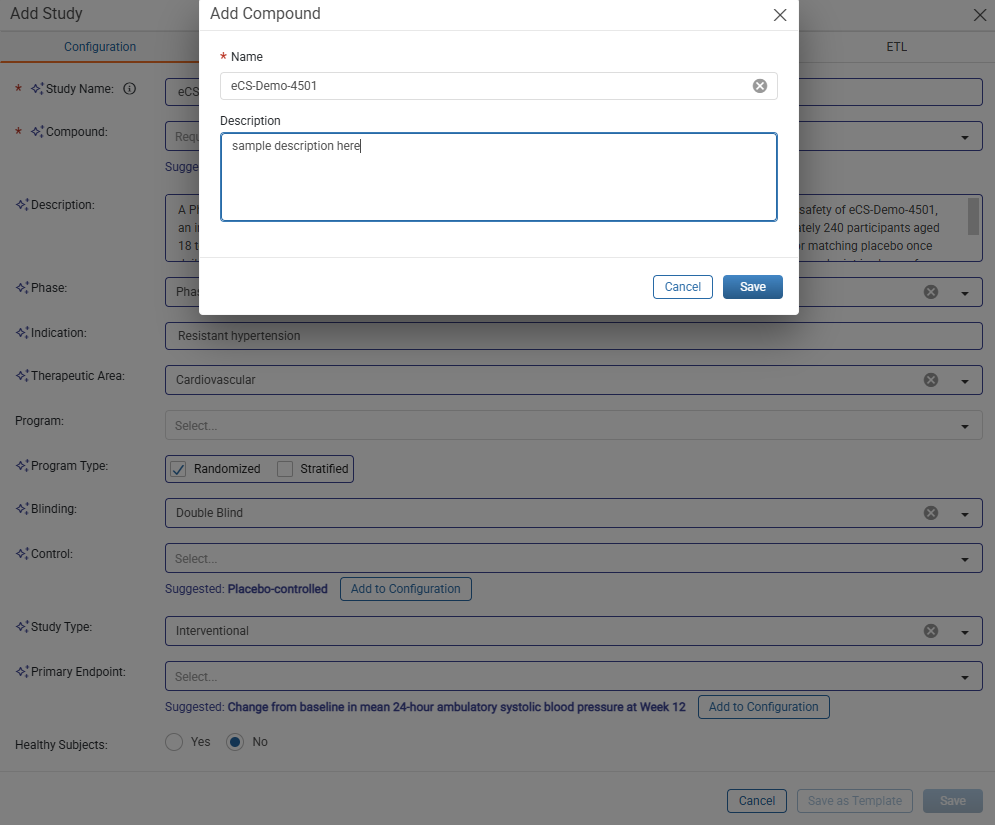Screen dimensions: 995x825
Task: Click the suggested primary endpoint text
Action: click(x=456, y=707)
